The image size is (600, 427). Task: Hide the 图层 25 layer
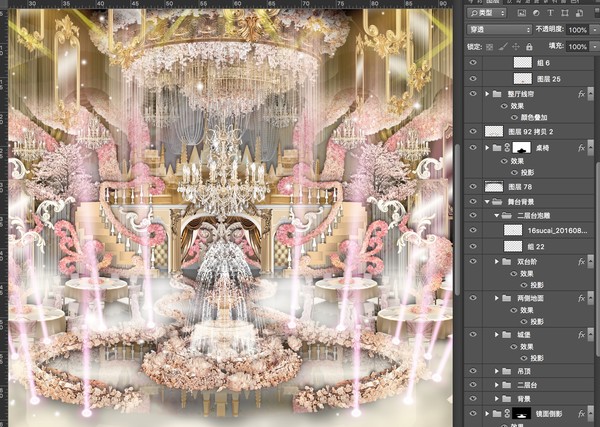pyautogui.click(x=473, y=79)
